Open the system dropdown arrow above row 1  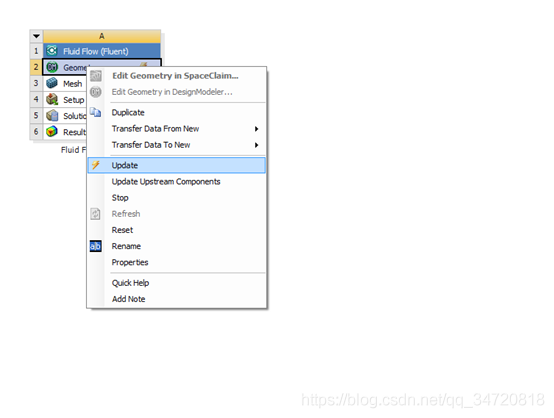(x=36, y=36)
